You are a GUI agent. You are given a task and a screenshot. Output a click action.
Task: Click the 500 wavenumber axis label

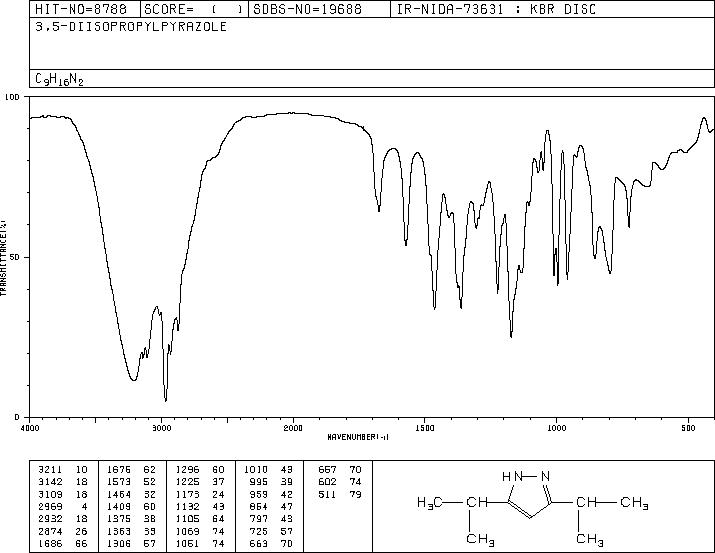689,428
